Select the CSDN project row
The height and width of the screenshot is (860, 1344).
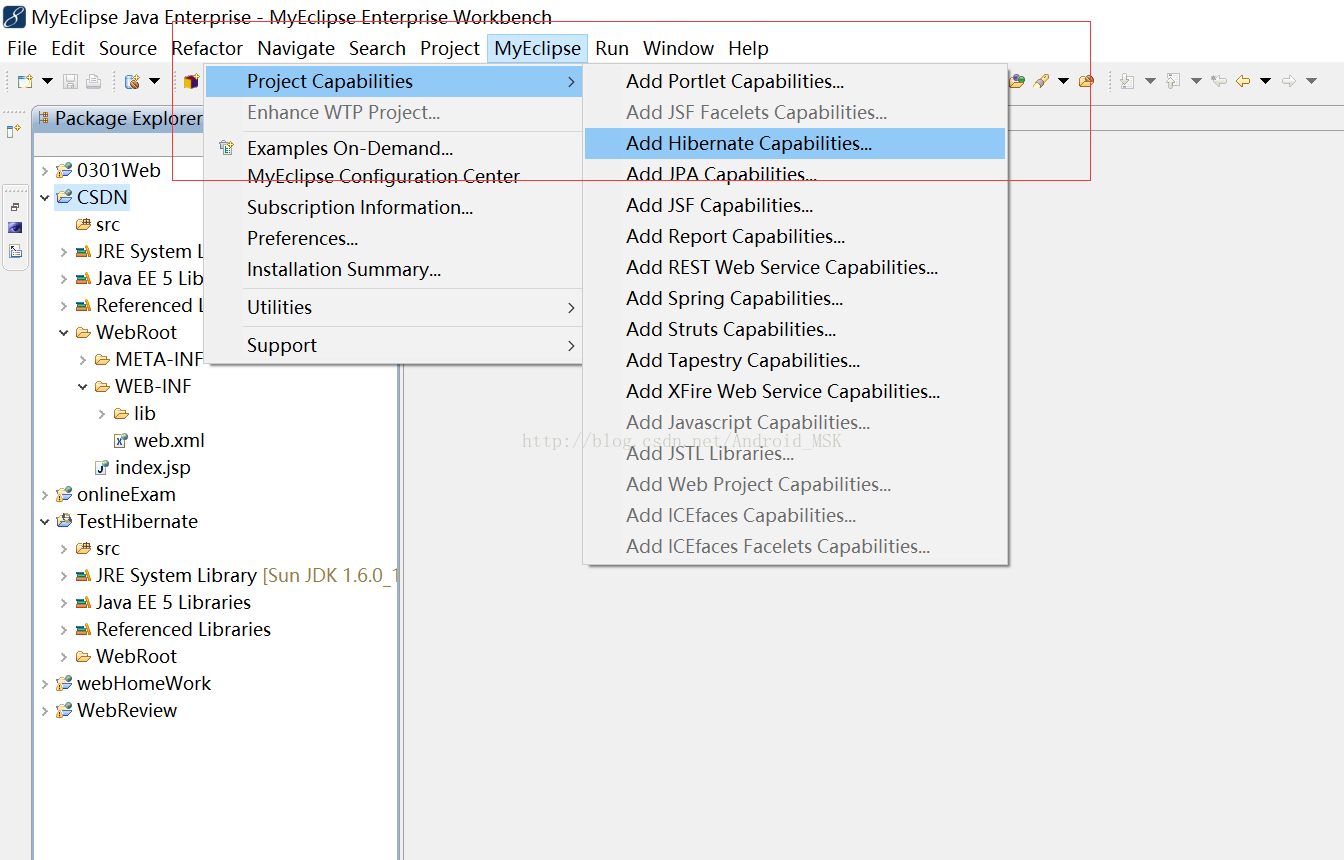point(92,197)
